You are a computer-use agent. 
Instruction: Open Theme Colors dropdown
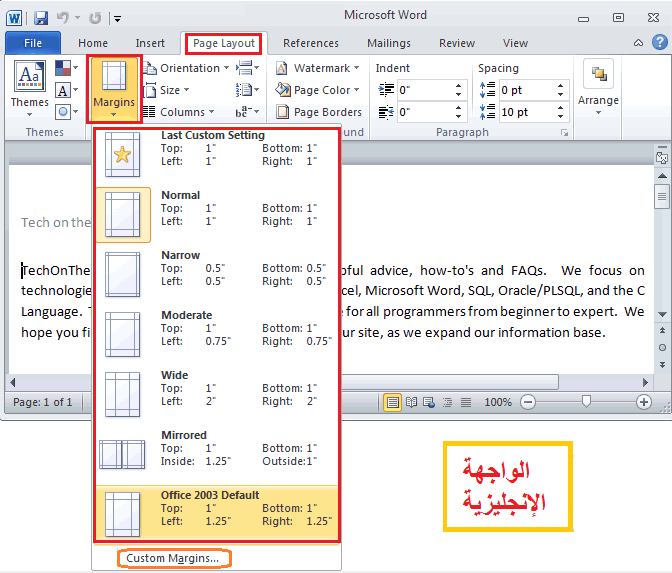coord(66,68)
